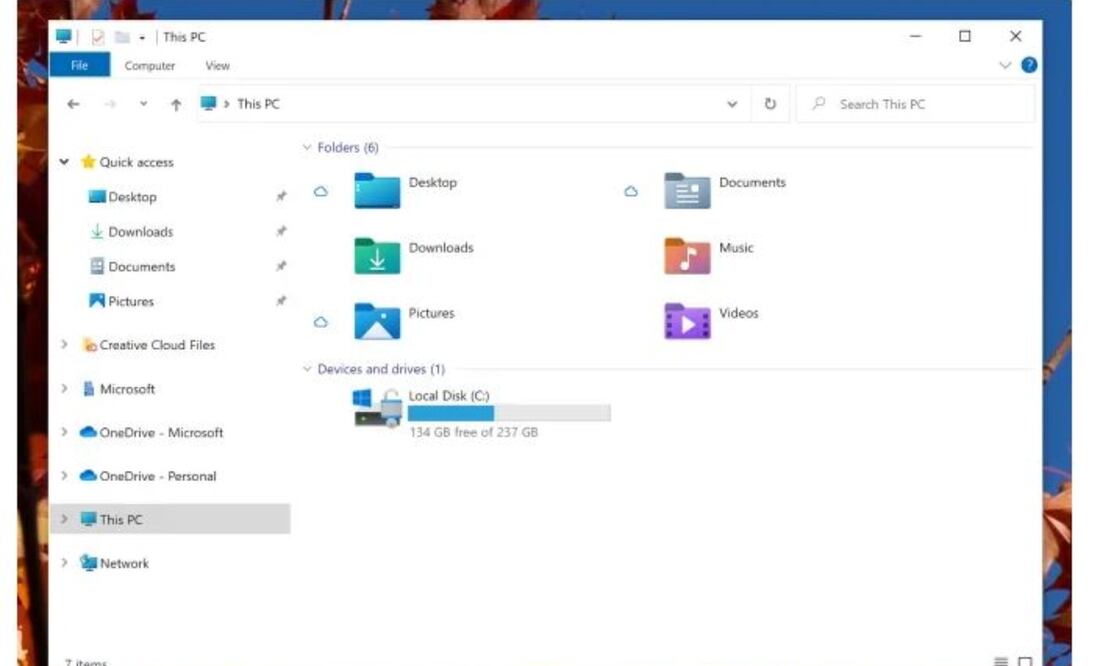Expand OneDrive - Personal in the sidebar
The width and height of the screenshot is (1100, 666).
[x=65, y=476]
